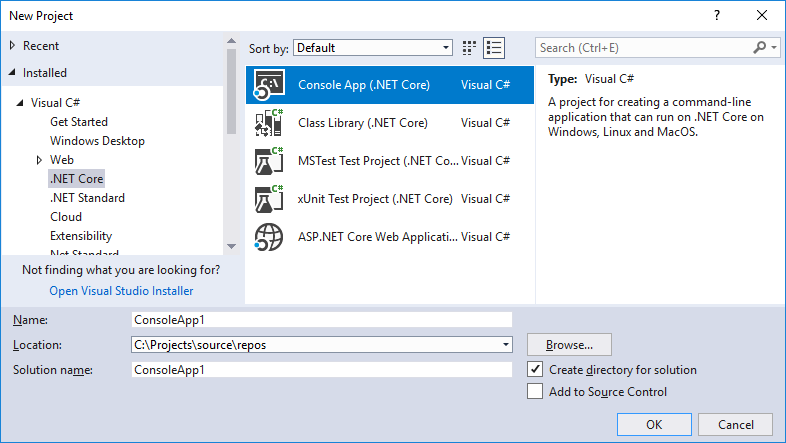Click the Solution name input field
786x443 pixels.
pyautogui.click(x=322, y=370)
